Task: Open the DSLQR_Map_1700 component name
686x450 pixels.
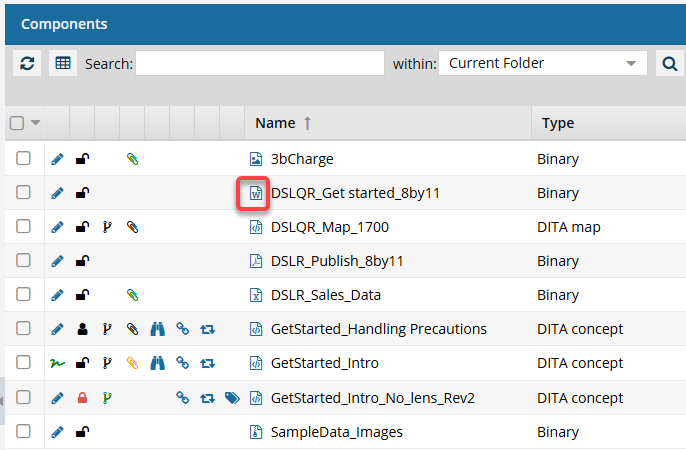Action: coord(329,227)
